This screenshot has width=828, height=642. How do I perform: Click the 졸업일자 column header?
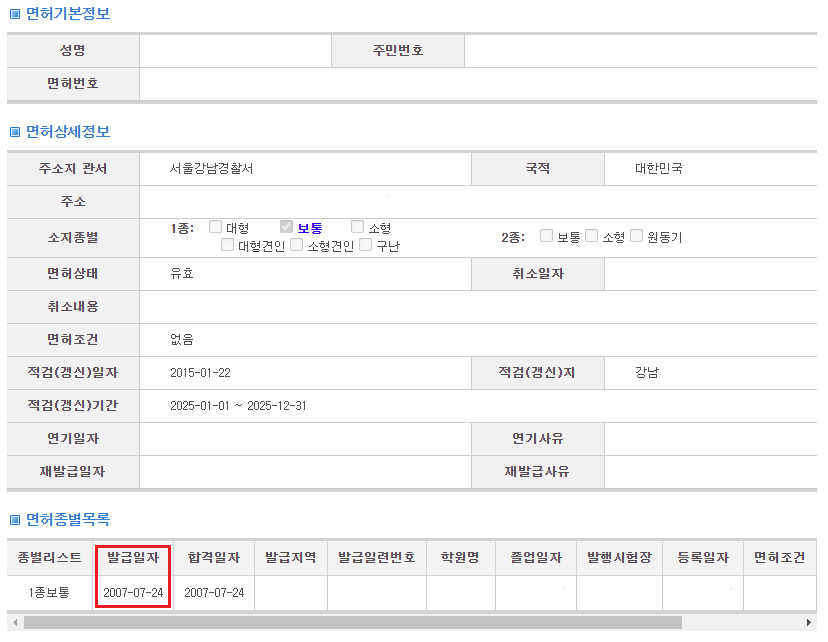[536, 558]
